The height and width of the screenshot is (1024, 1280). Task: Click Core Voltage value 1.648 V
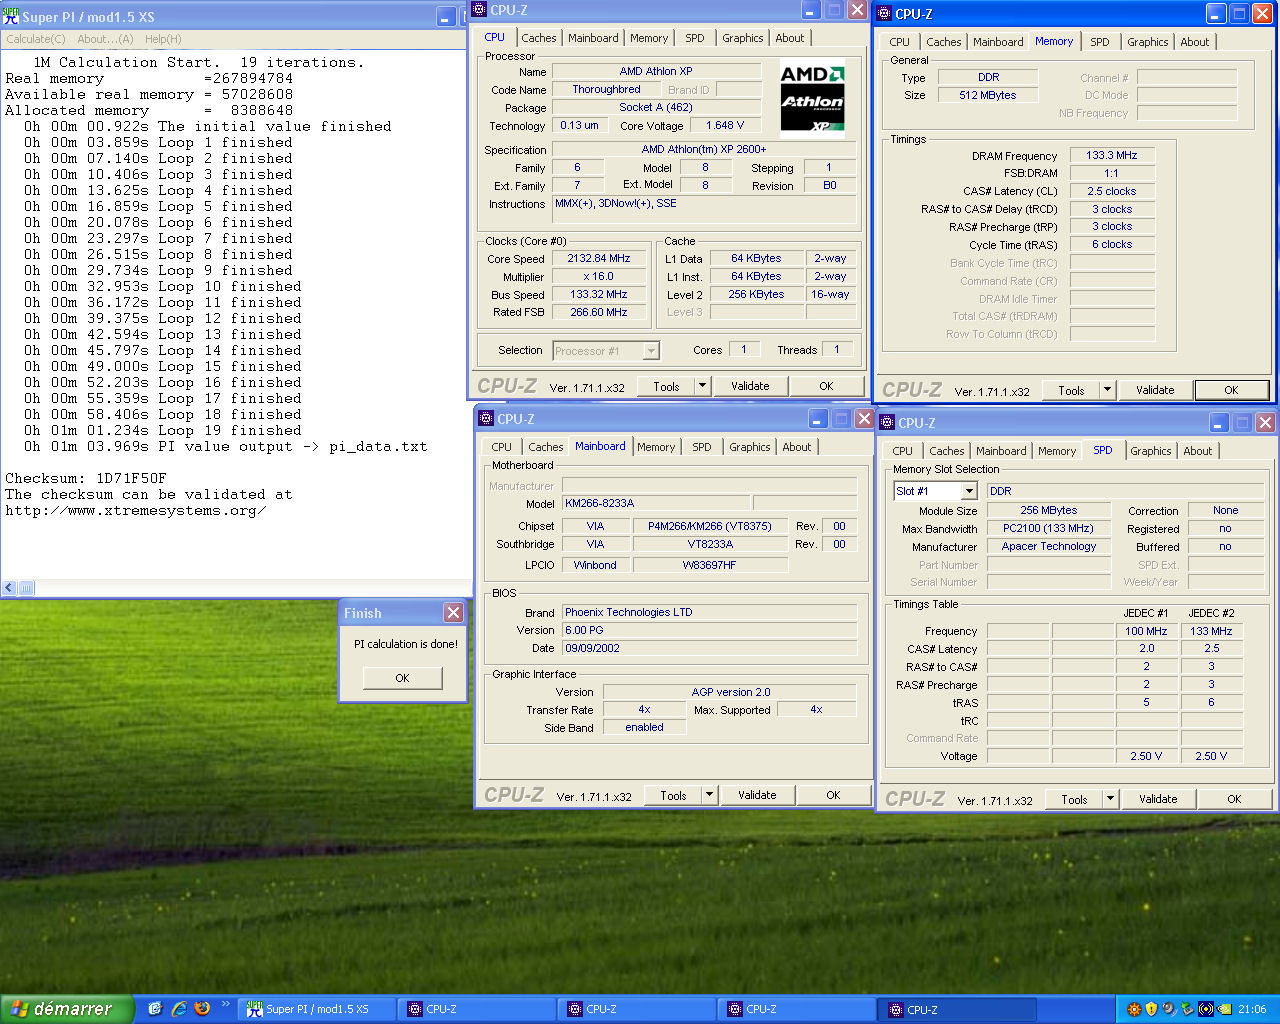pyautogui.click(x=725, y=125)
